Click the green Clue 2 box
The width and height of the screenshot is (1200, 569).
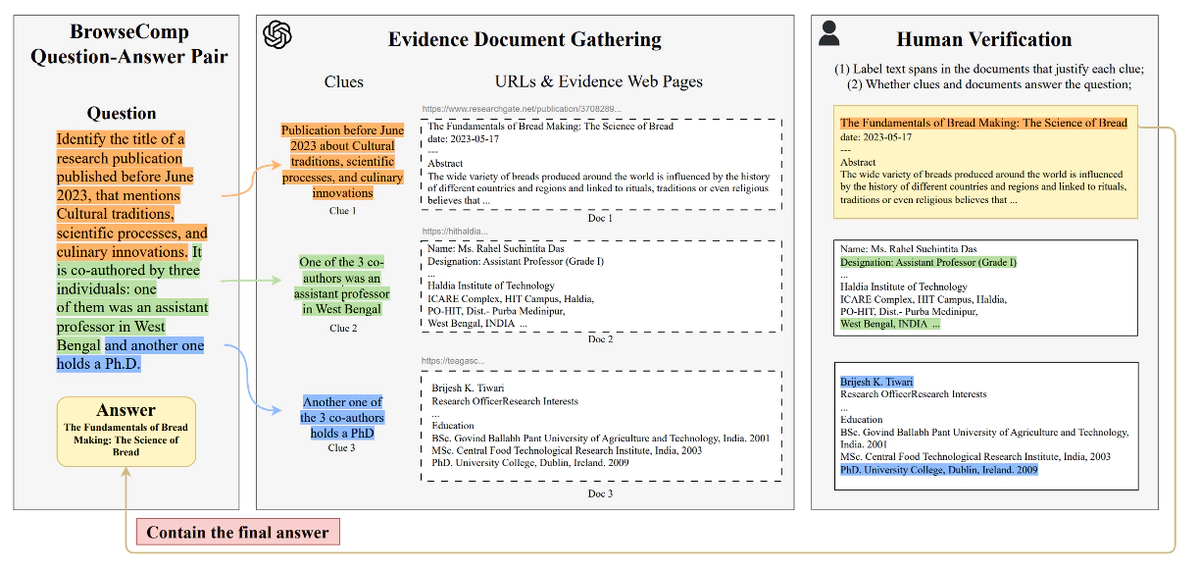[342, 285]
